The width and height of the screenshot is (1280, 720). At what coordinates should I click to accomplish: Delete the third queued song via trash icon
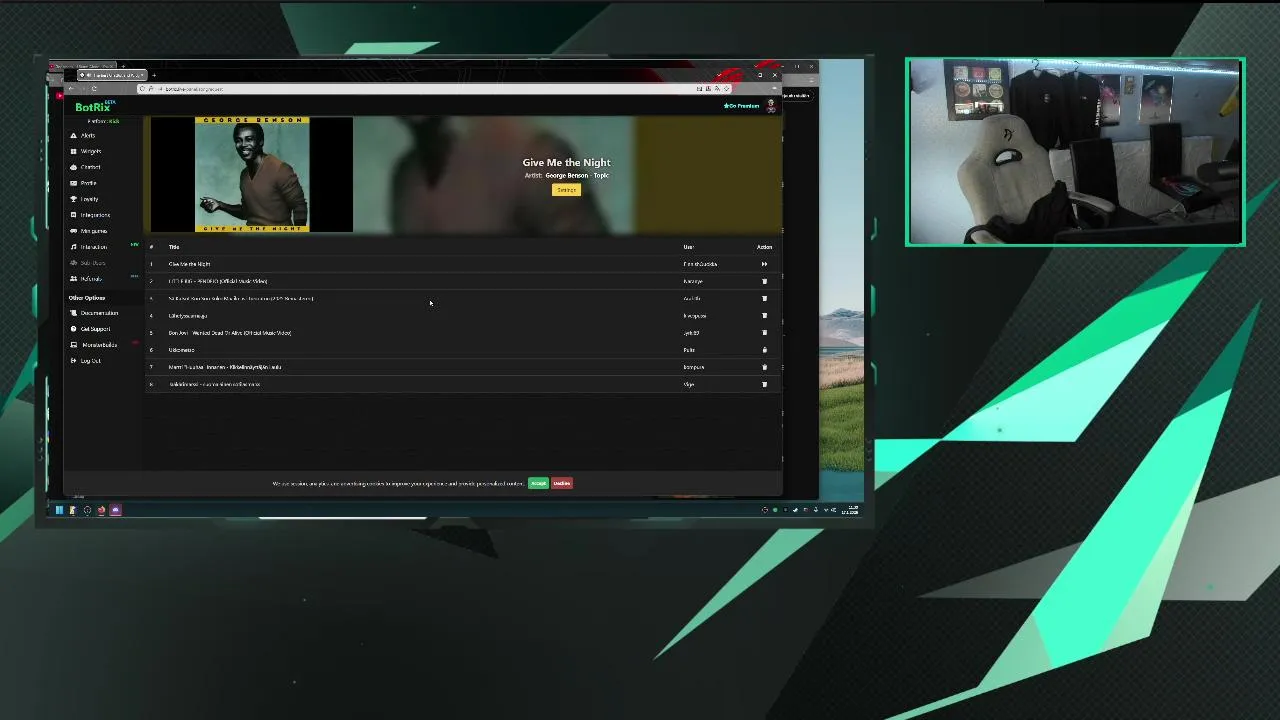pyautogui.click(x=764, y=298)
